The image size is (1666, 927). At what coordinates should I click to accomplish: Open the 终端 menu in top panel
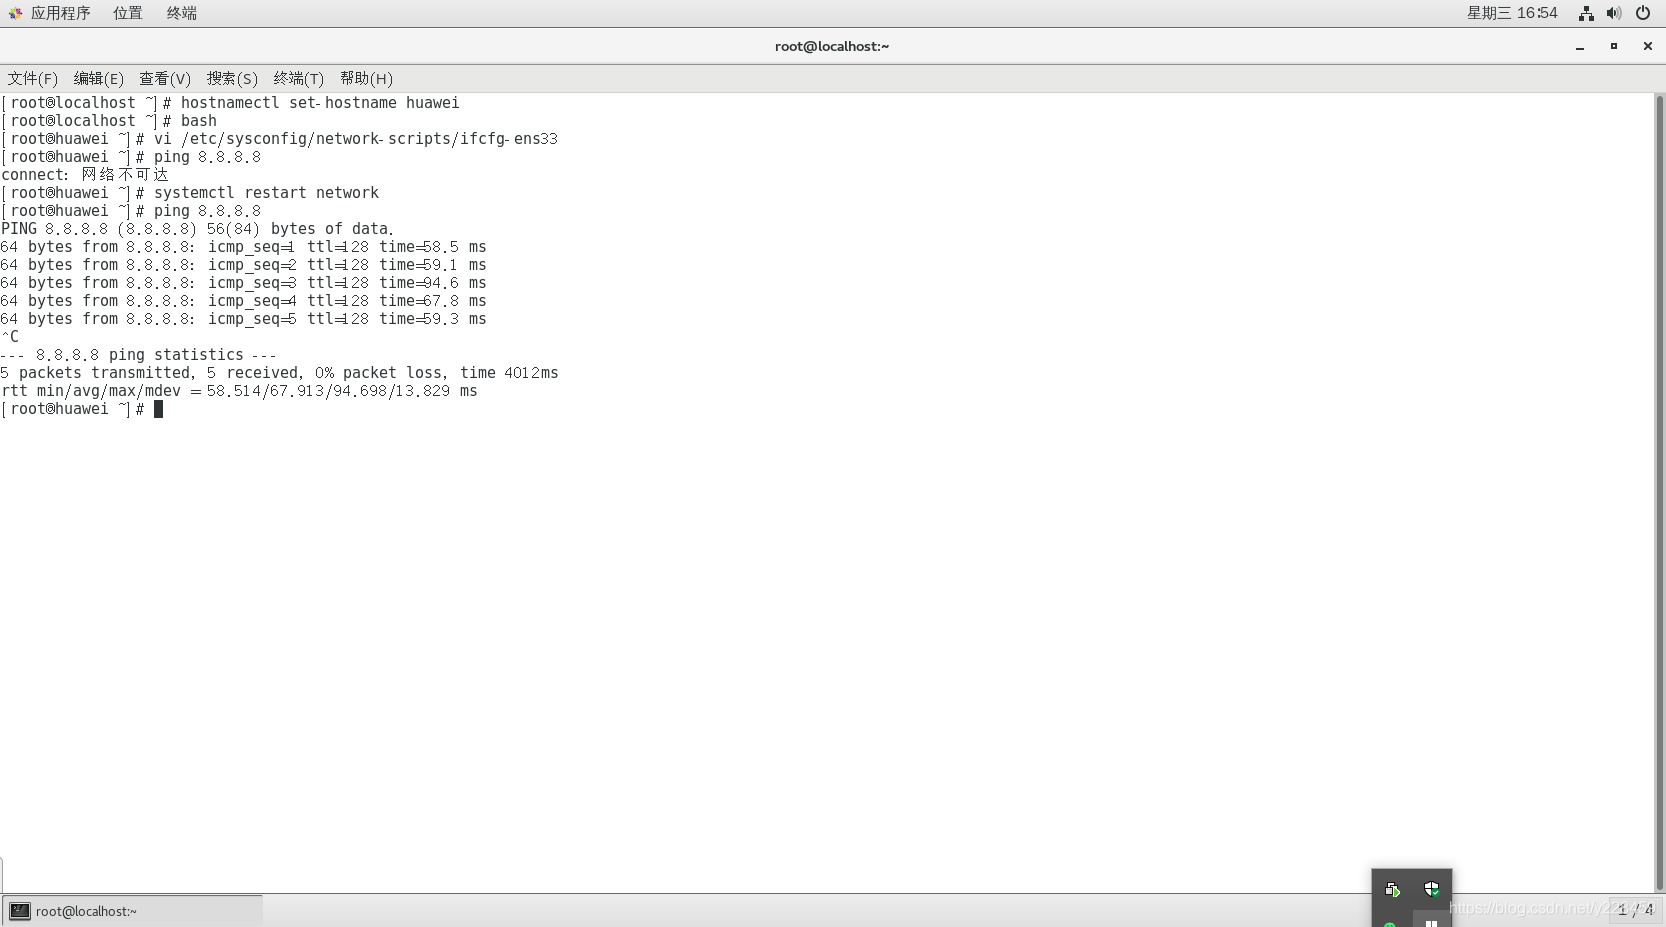[181, 13]
